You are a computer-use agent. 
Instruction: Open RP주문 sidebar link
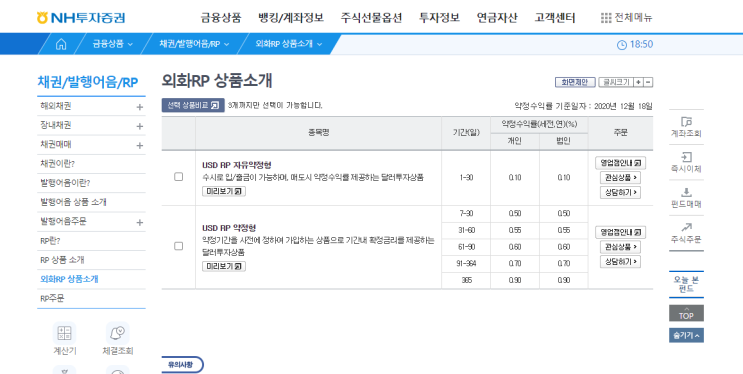tap(52, 298)
